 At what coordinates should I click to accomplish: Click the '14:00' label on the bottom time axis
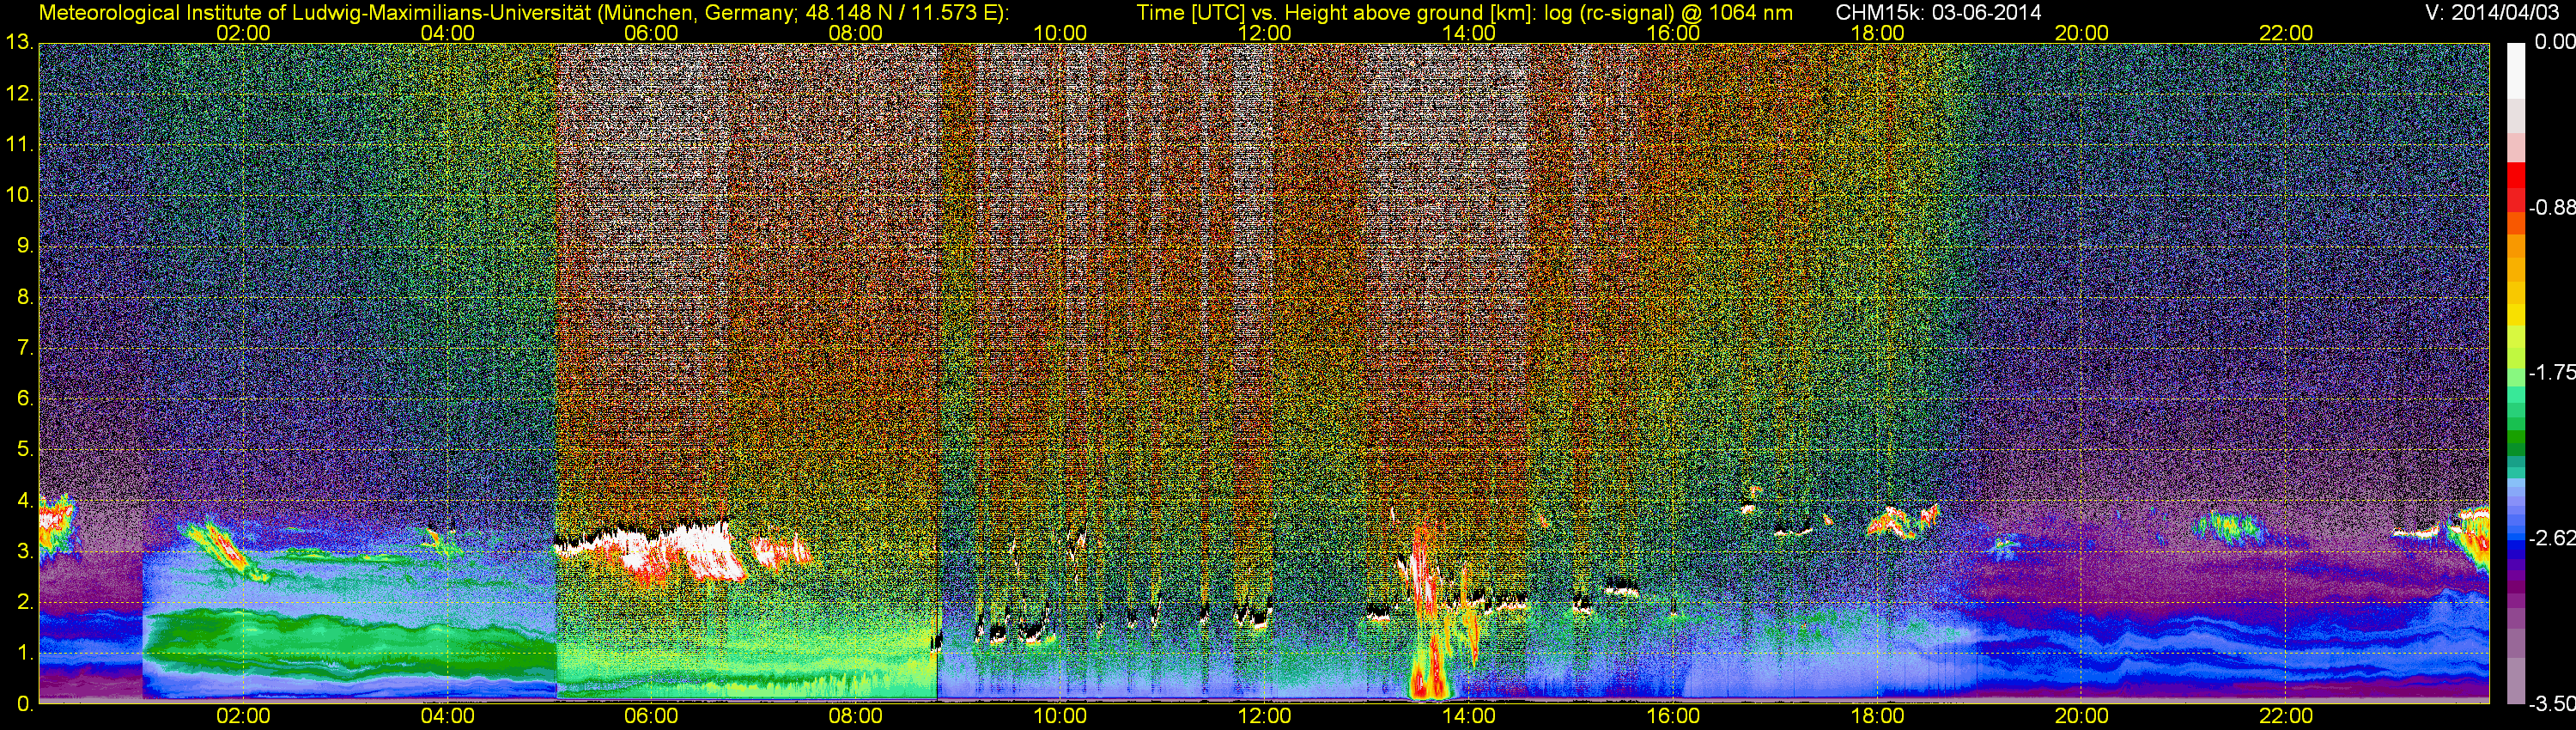(x=1469, y=716)
